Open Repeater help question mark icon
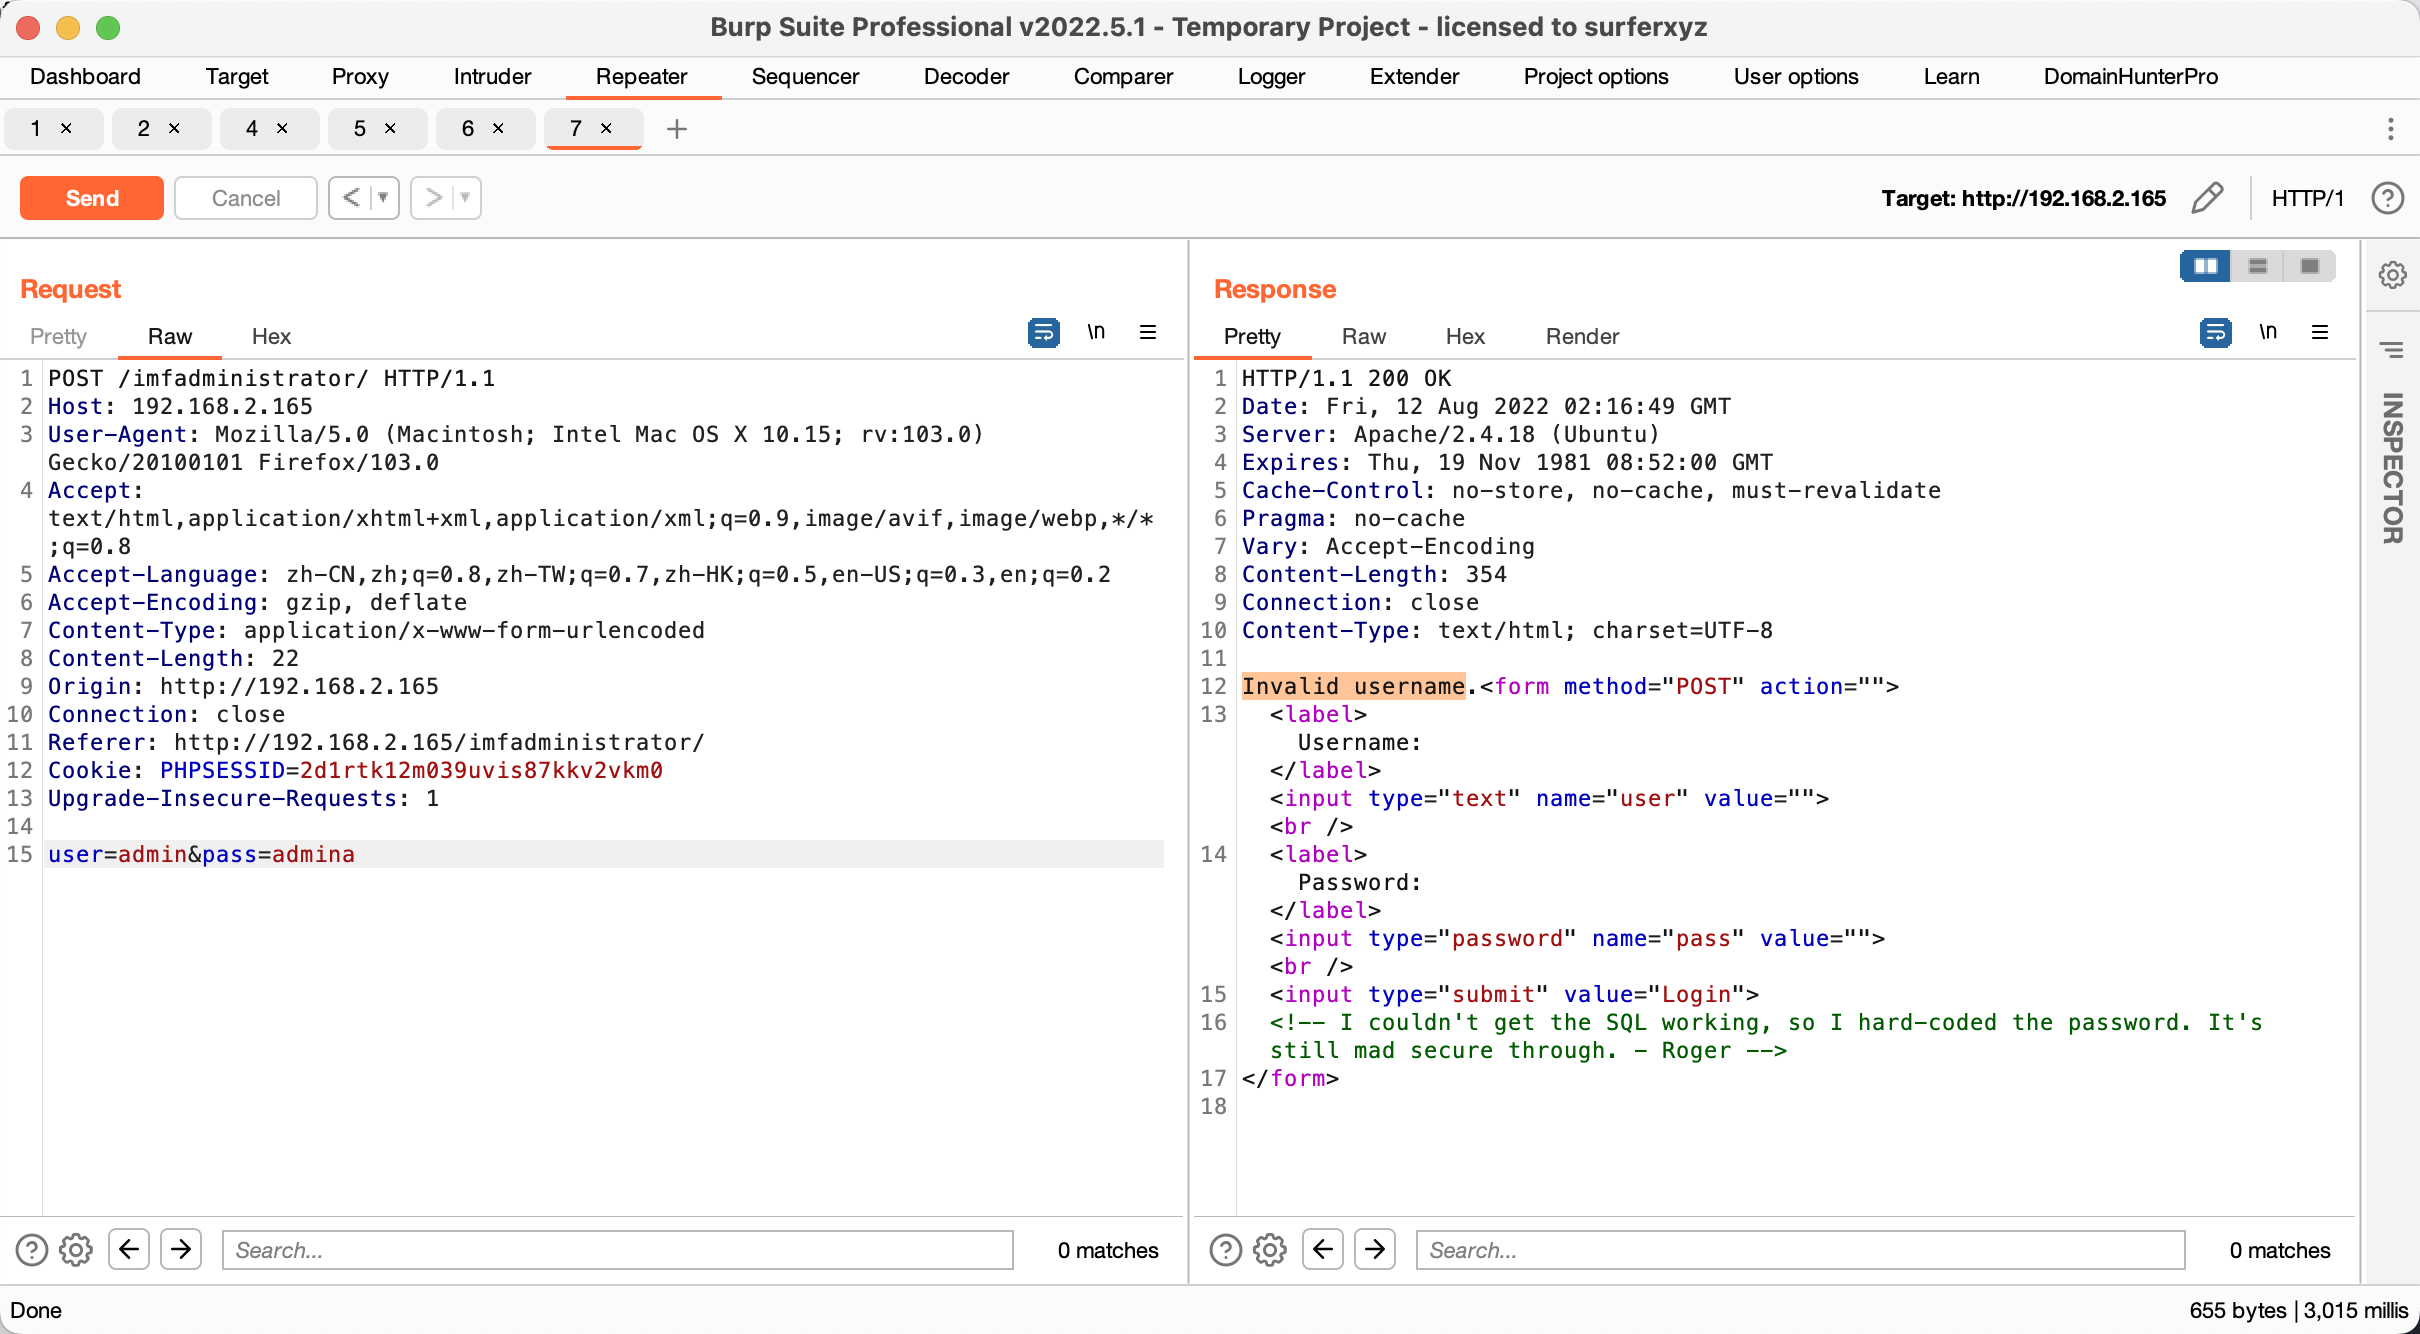The width and height of the screenshot is (2420, 1334). [x=2388, y=198]
